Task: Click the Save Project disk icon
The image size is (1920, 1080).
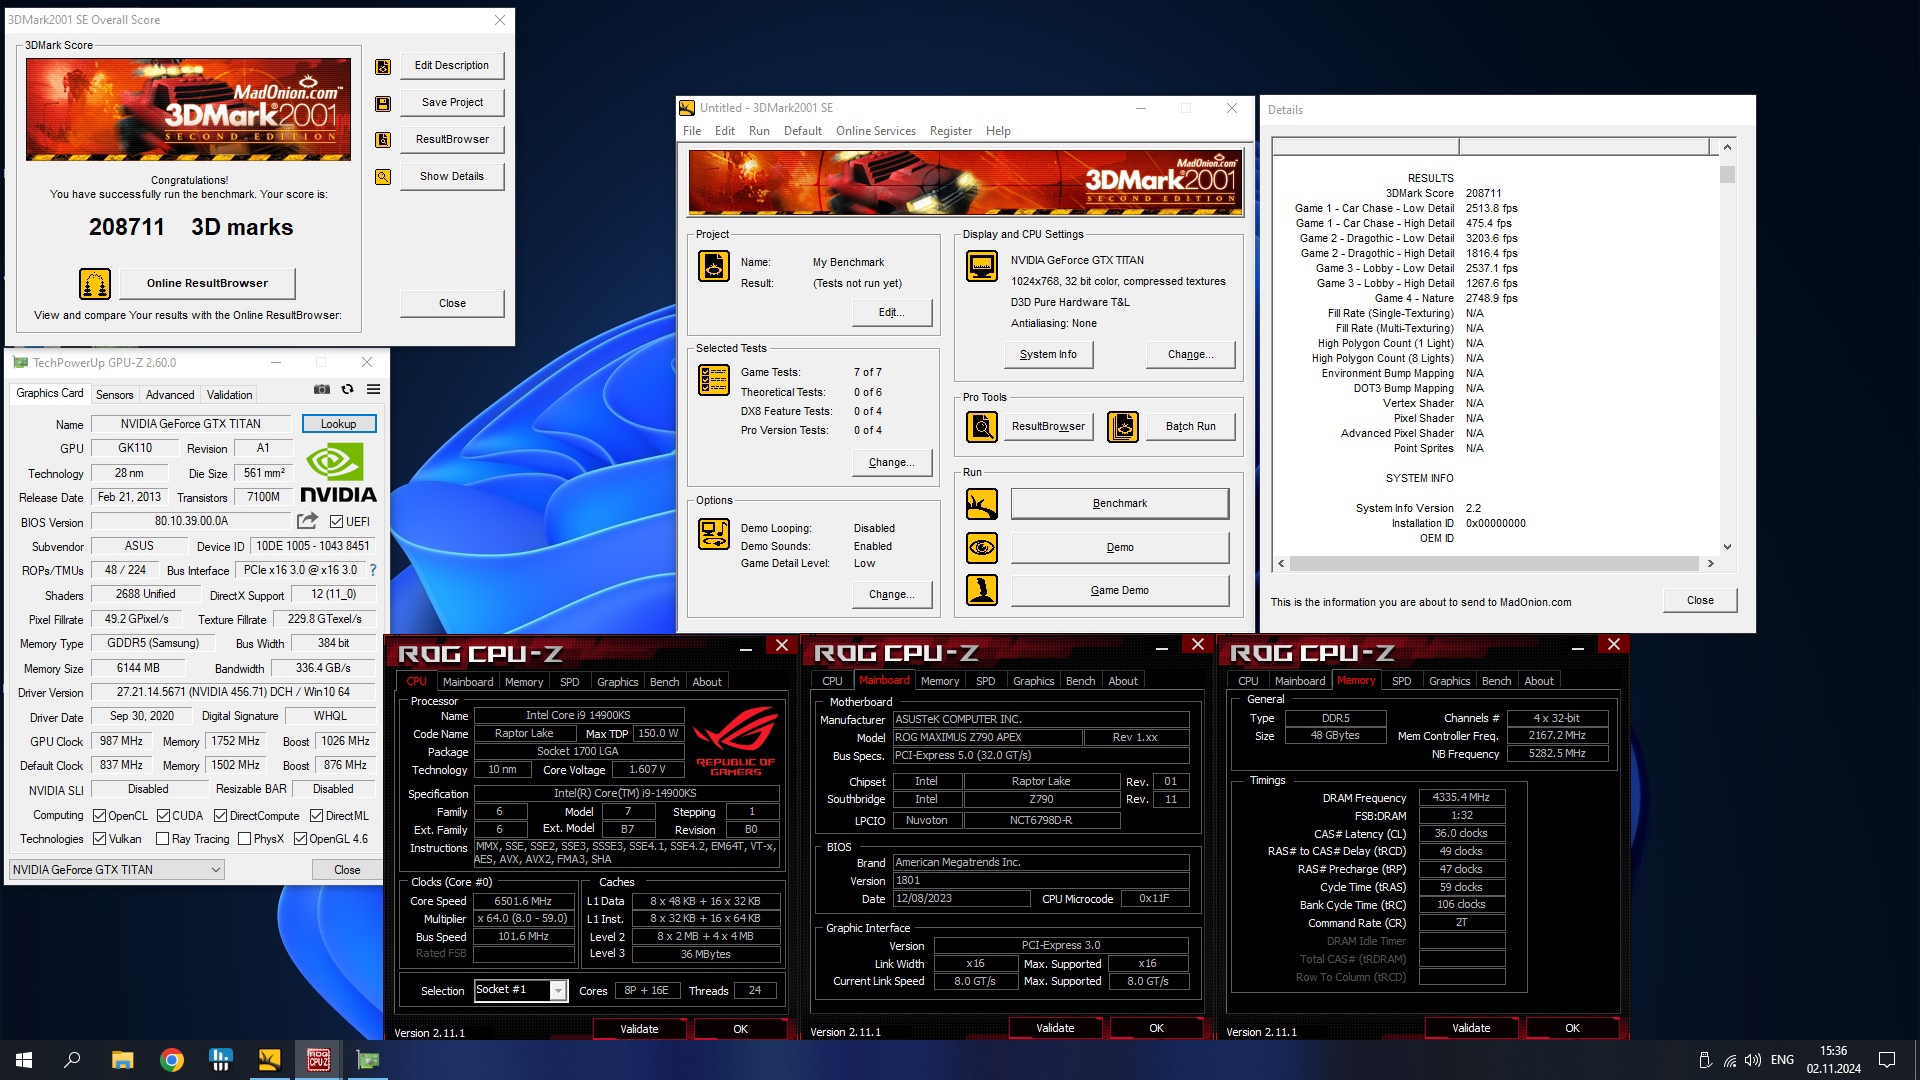Action: coord(383,103)
